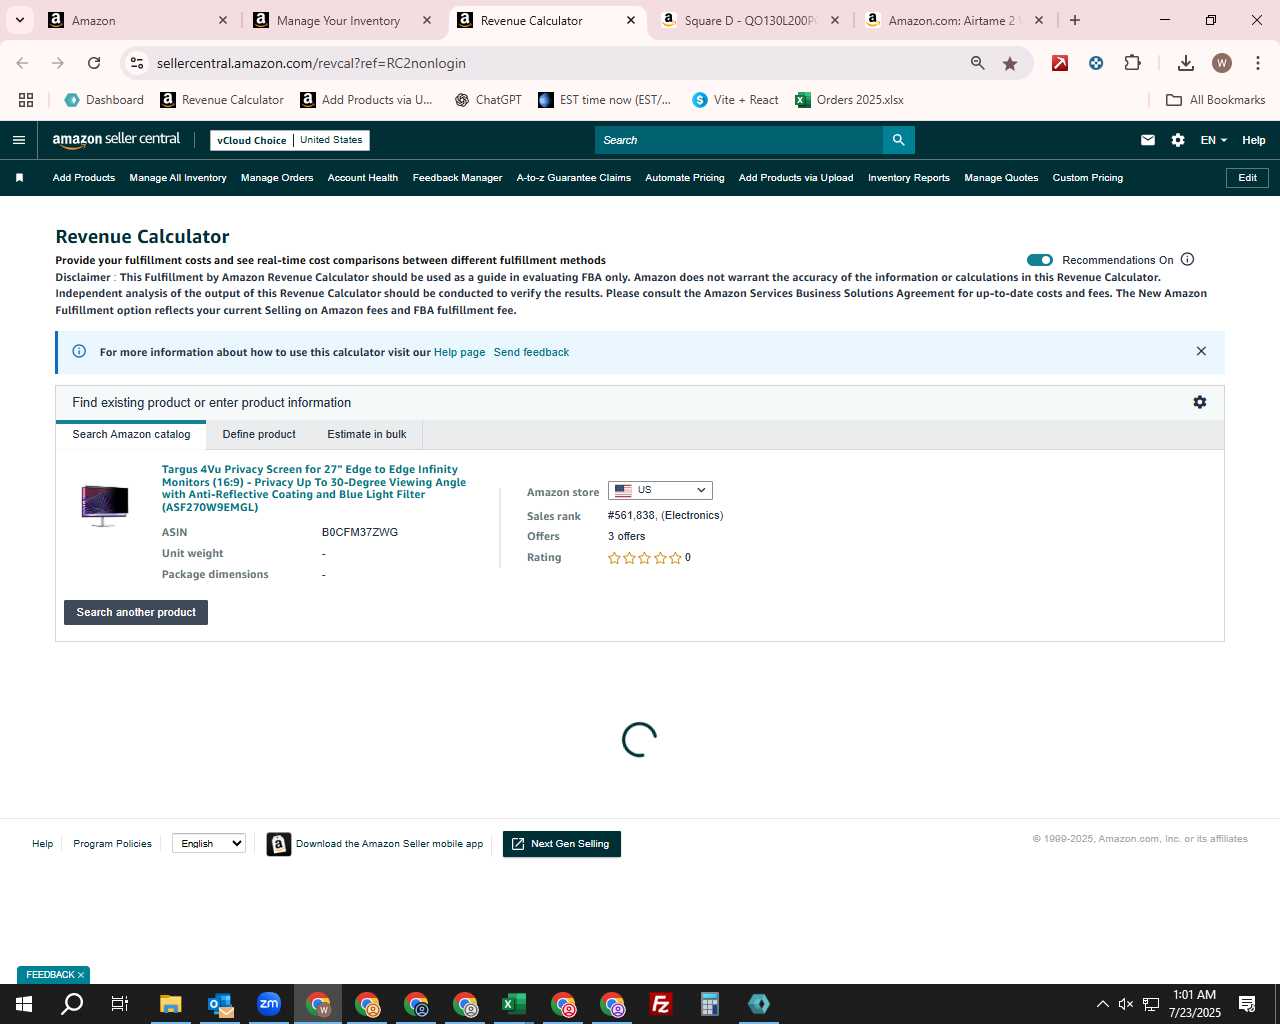Open File Explorer from taskbar
The image size is (1280, 1024).
(x=171, y=1004)
